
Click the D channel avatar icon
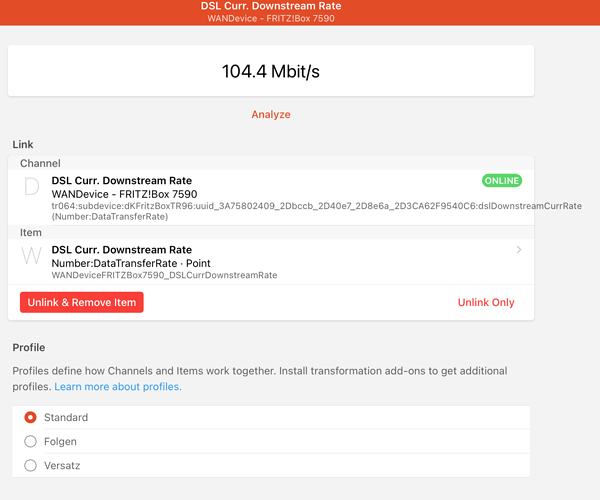[31, 187]
